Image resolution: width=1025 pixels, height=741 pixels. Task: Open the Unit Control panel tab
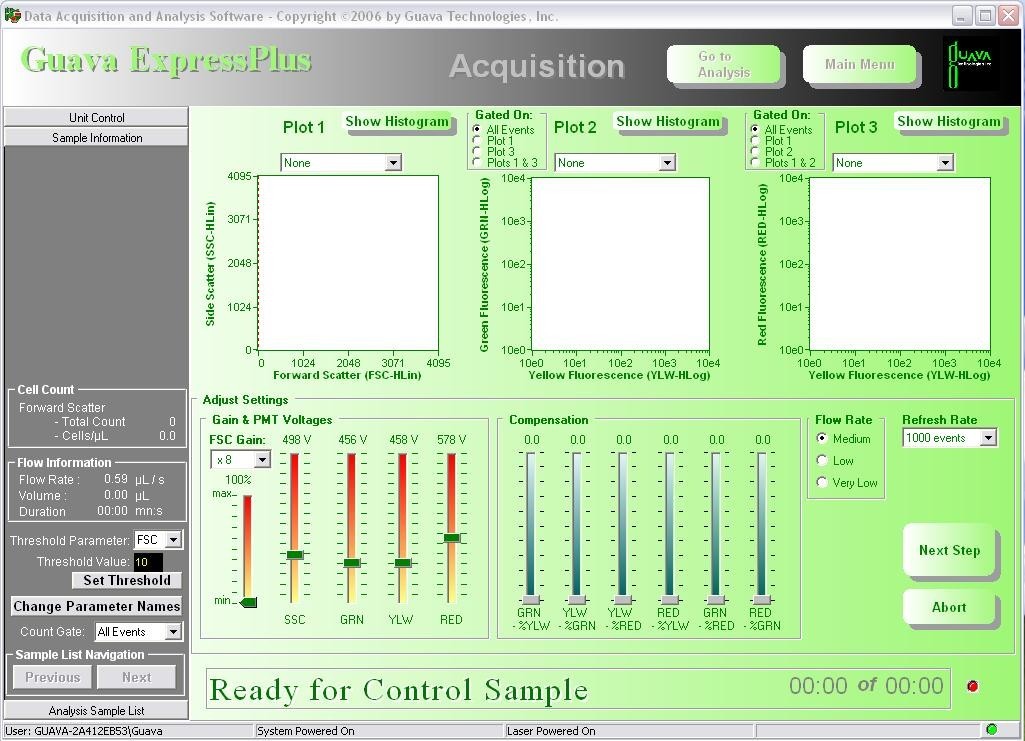coord(96,118)
